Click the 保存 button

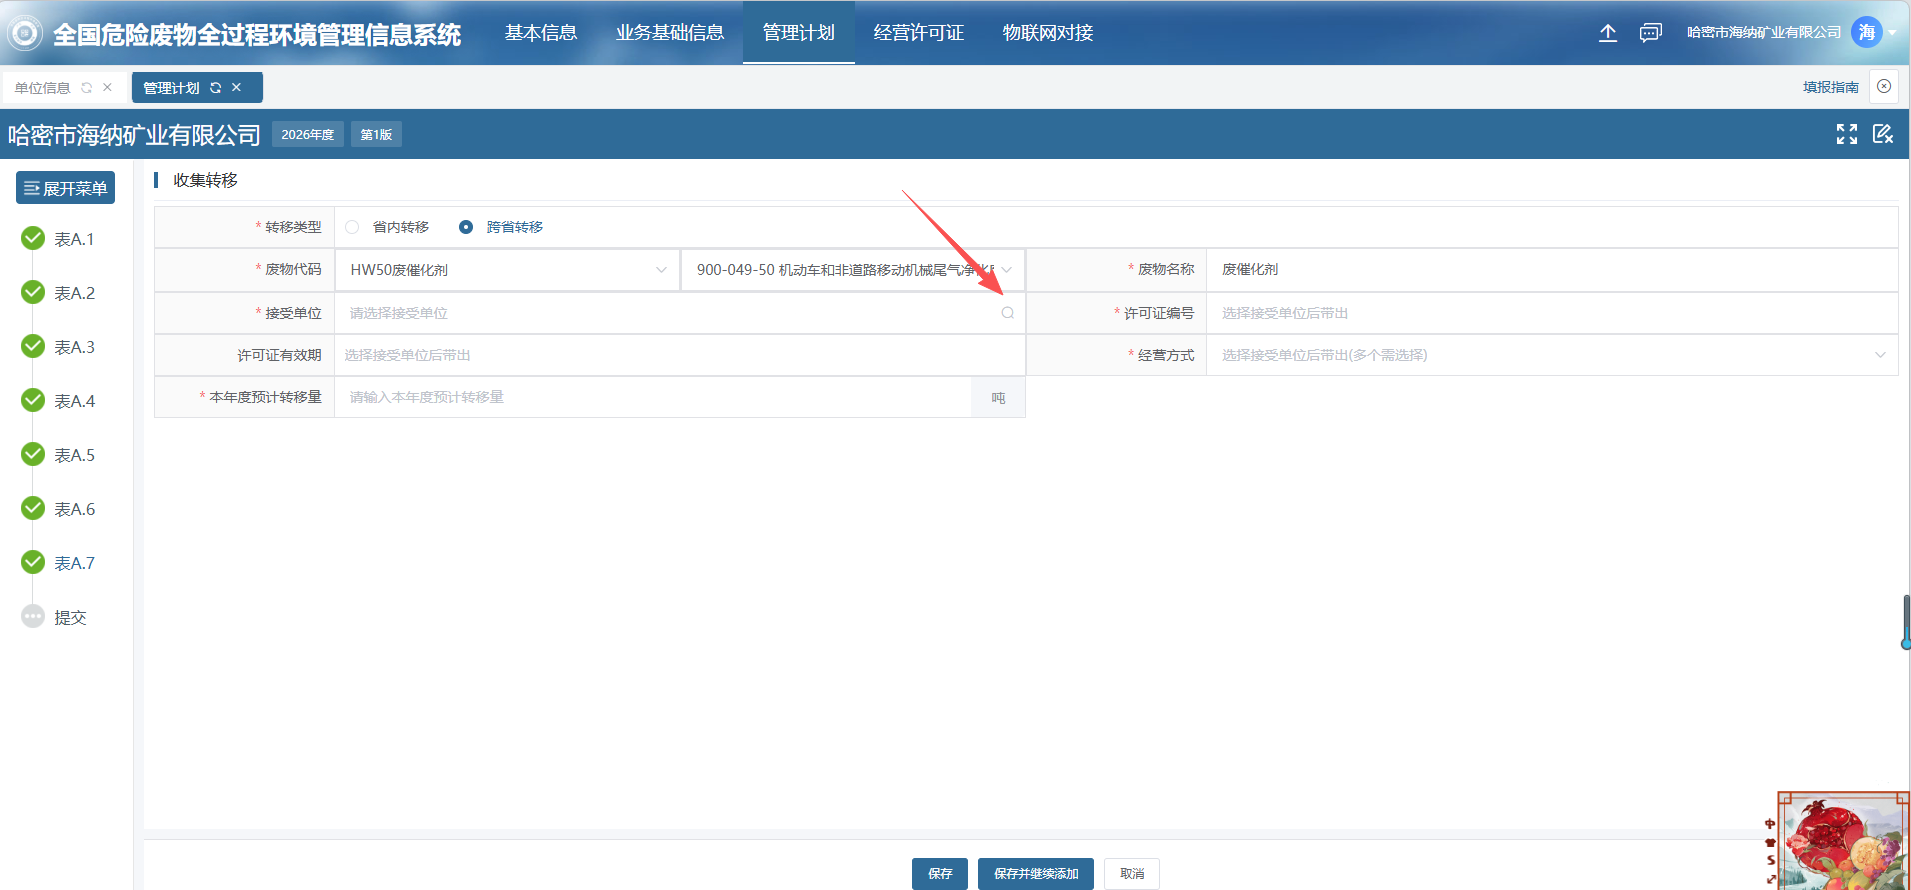point(939,873)
